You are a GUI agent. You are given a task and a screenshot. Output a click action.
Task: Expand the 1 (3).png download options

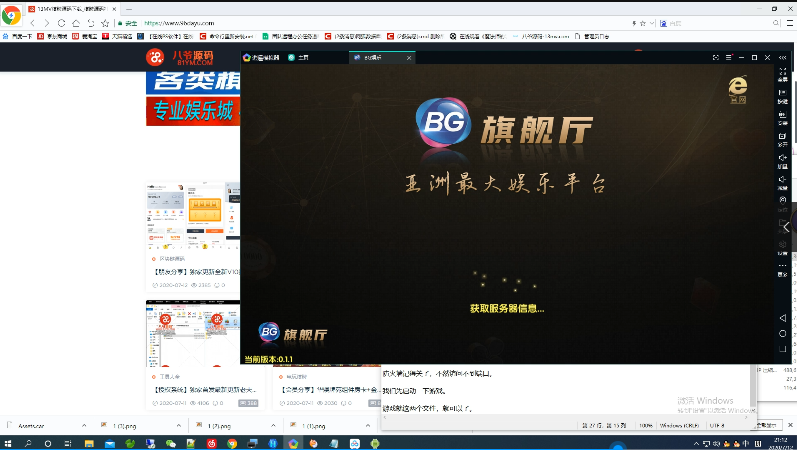(178, 425)
